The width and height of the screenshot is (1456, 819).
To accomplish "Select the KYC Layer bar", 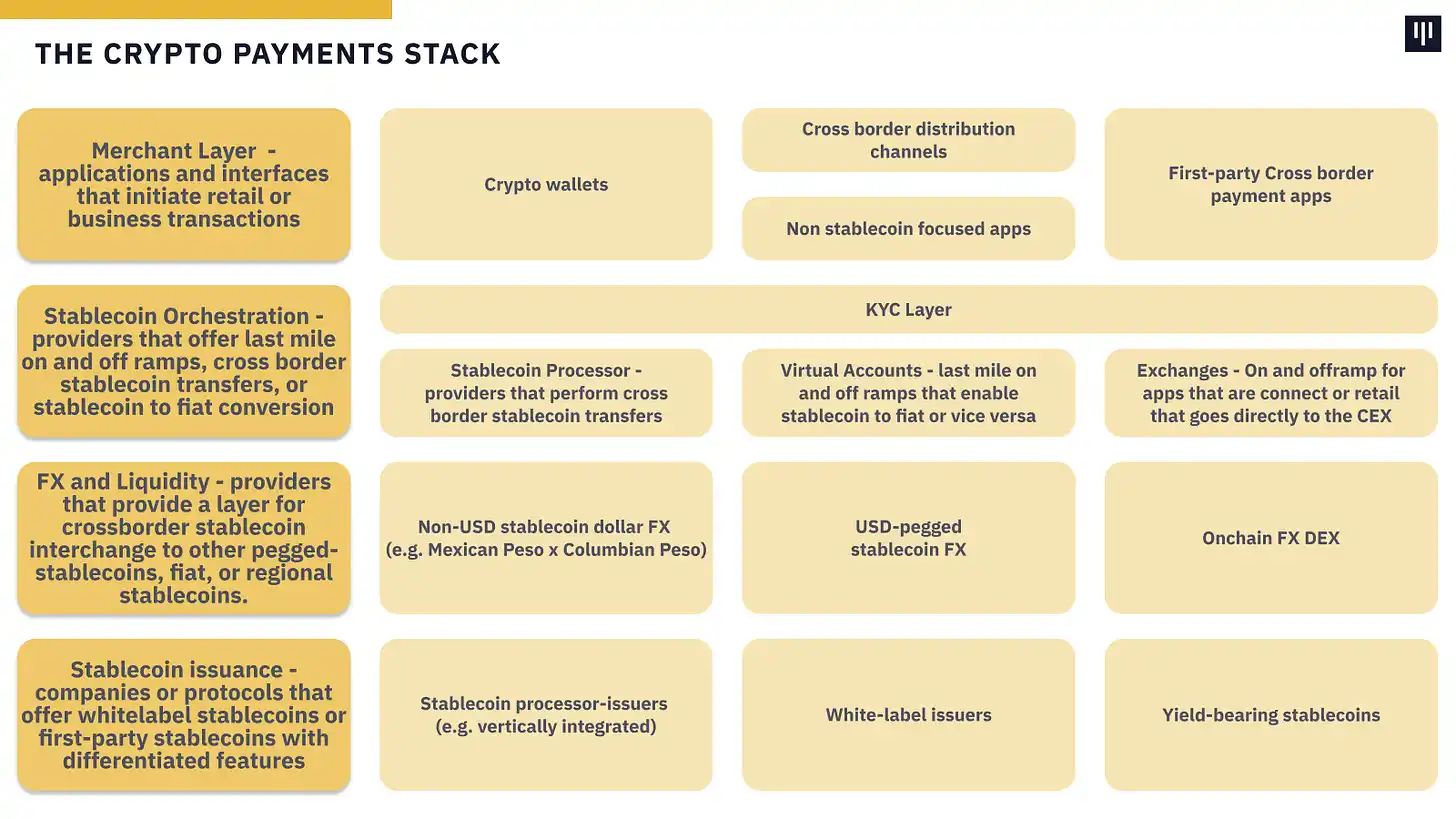I will [908, 310].
